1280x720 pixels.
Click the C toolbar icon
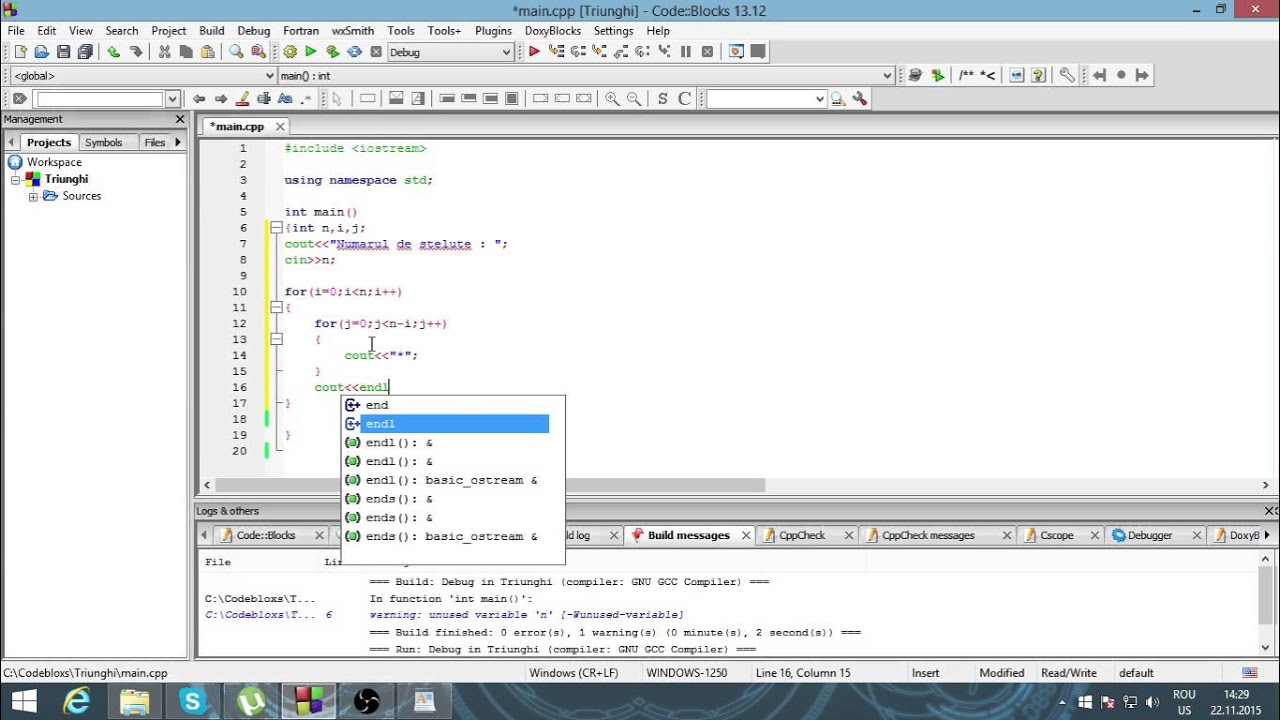click(x=684, y=99)
